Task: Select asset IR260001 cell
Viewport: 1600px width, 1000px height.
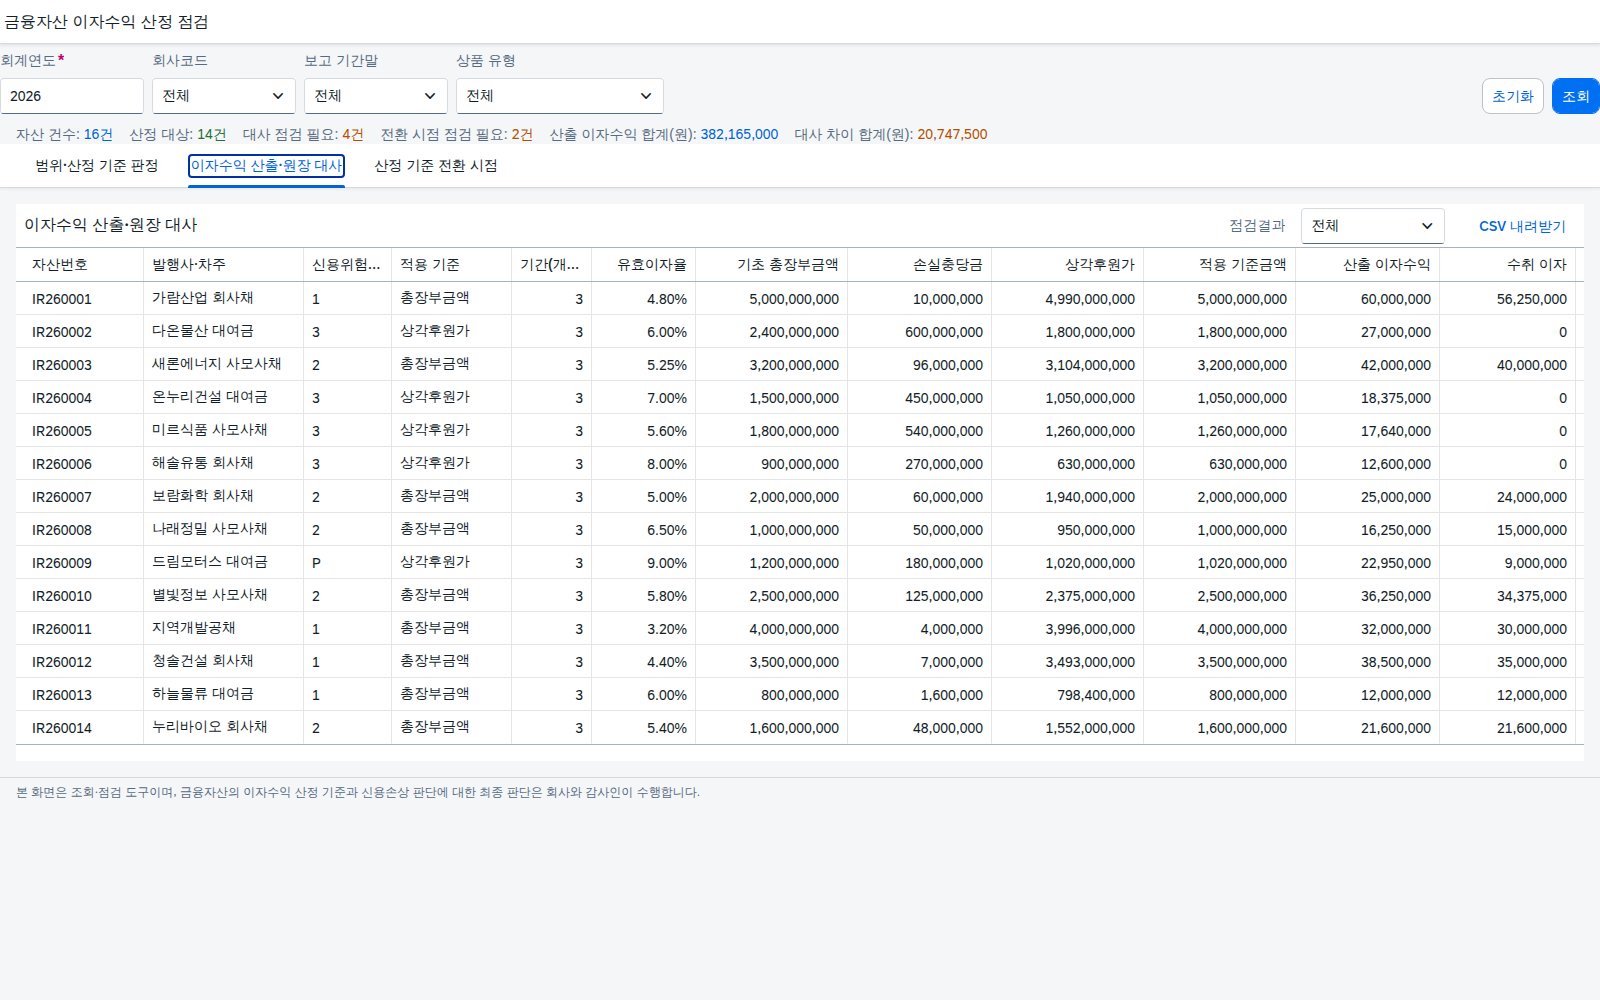Action: (80, 299)
